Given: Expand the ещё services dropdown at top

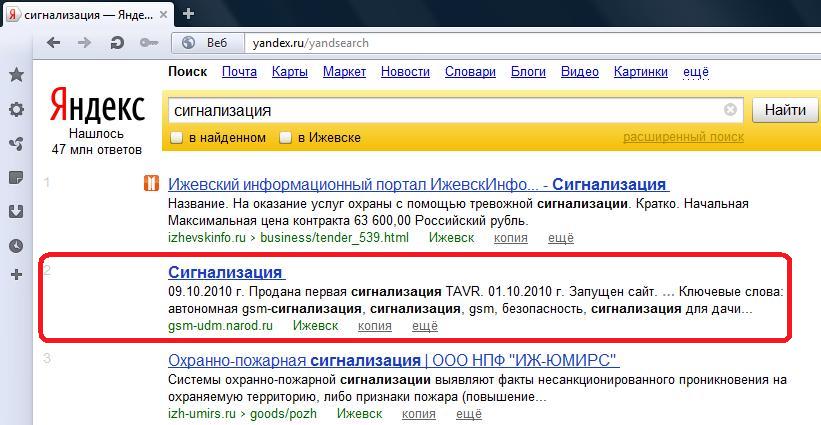Looking at the screenshot, I should pos(696,72).
